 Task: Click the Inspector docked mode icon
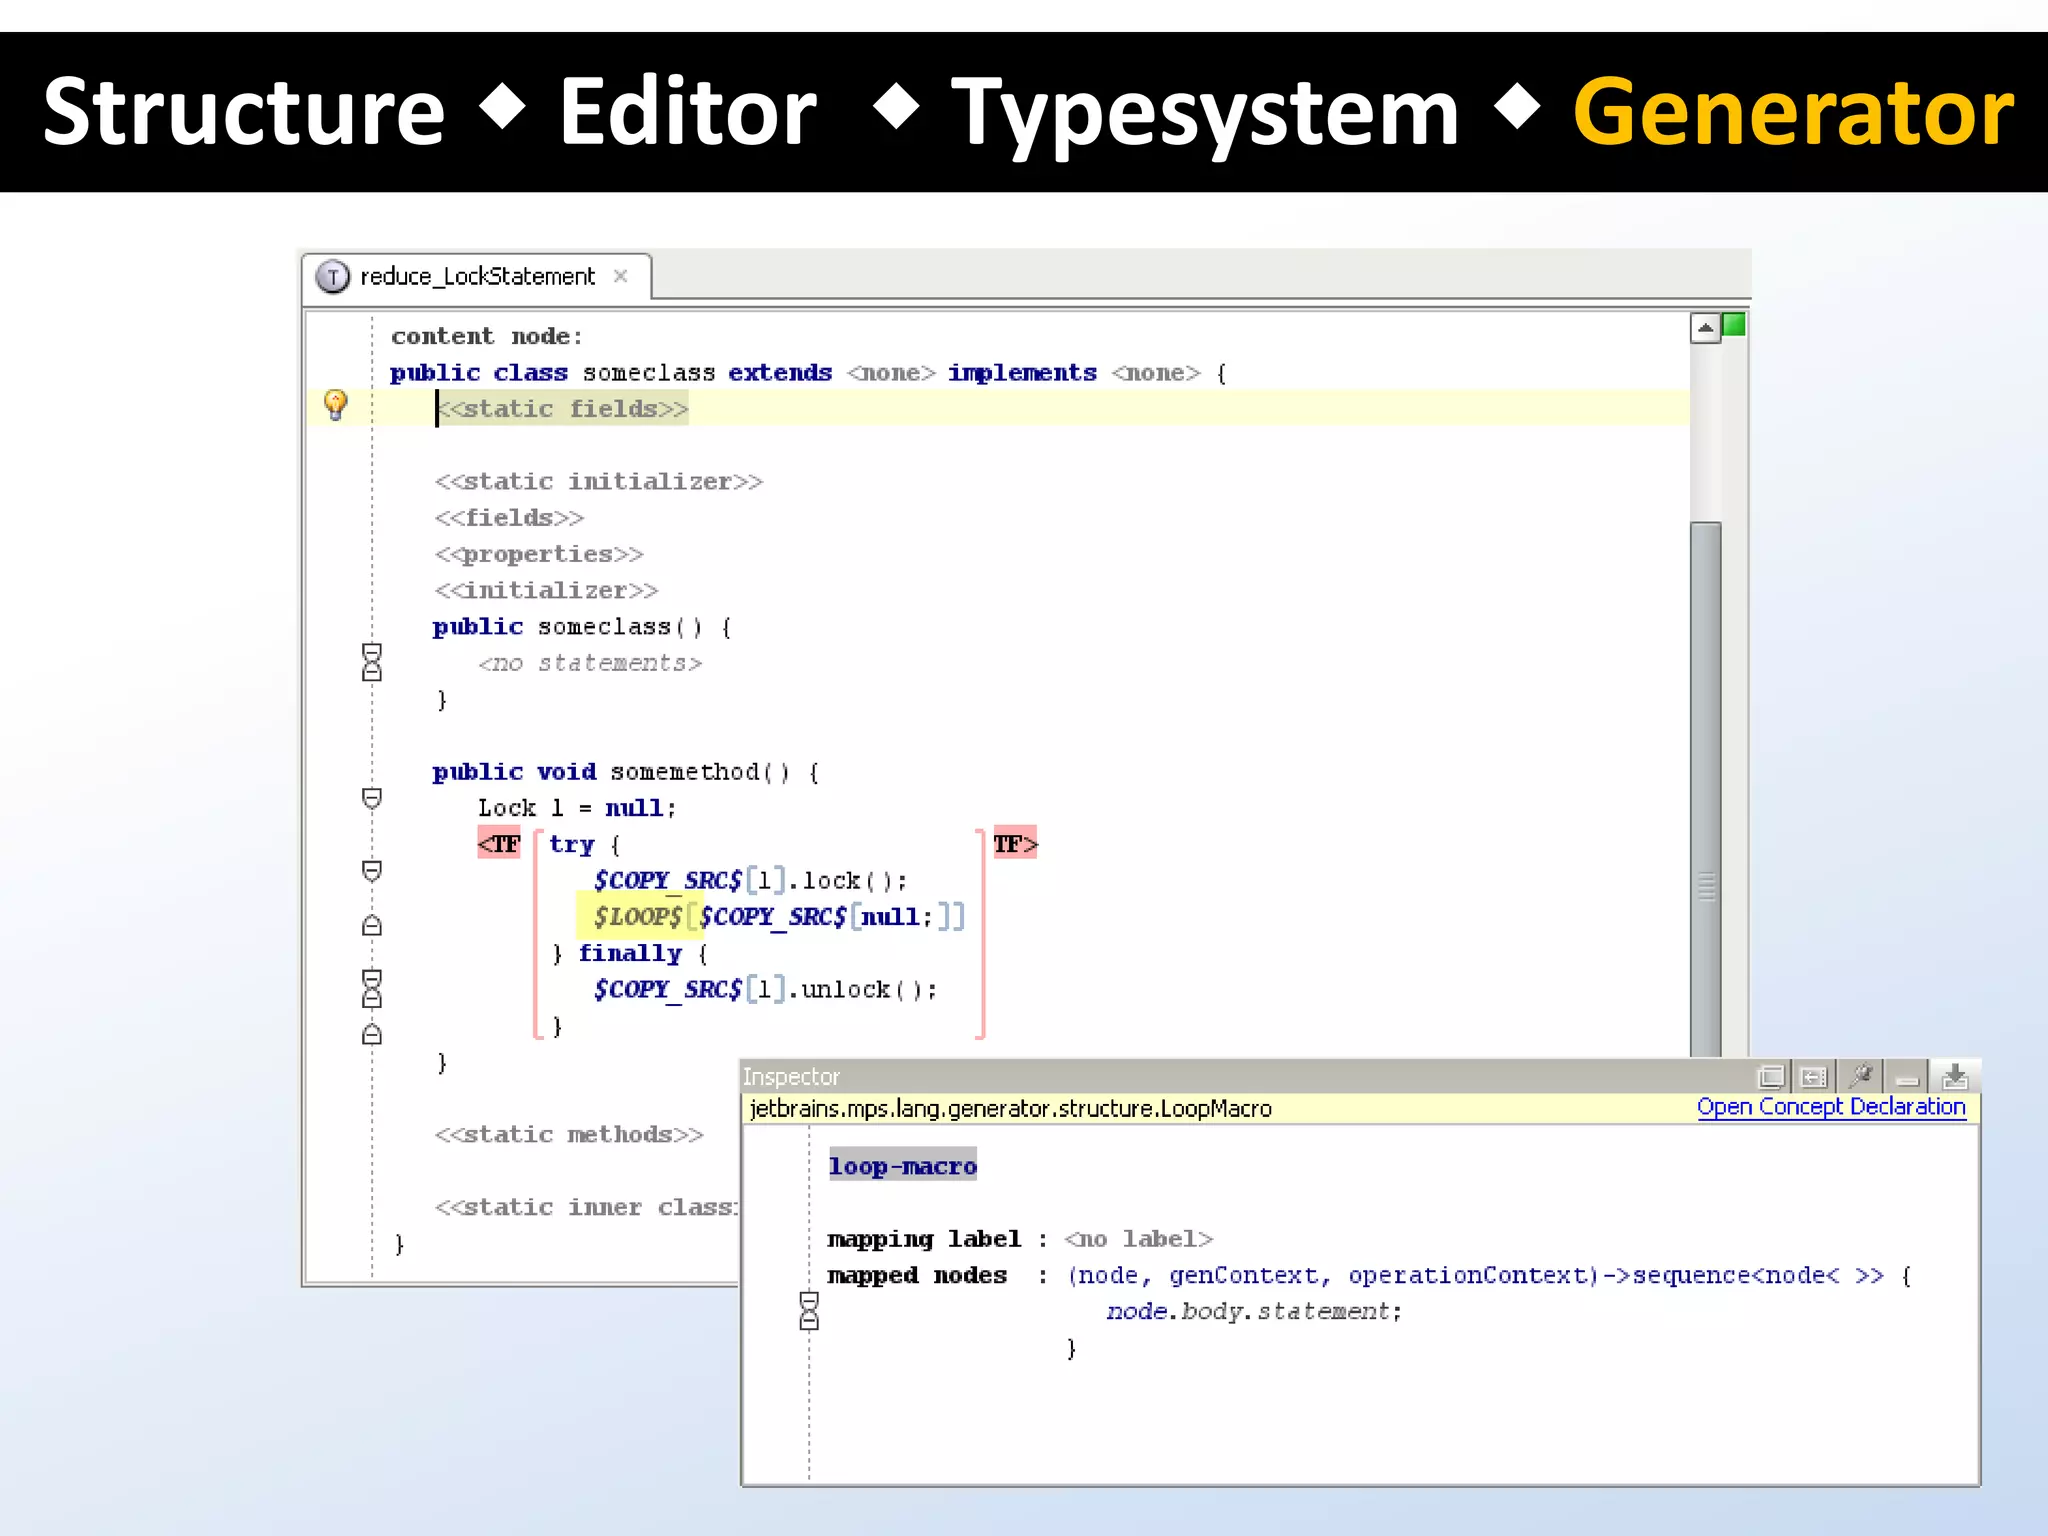[x=1814, y=1077]
